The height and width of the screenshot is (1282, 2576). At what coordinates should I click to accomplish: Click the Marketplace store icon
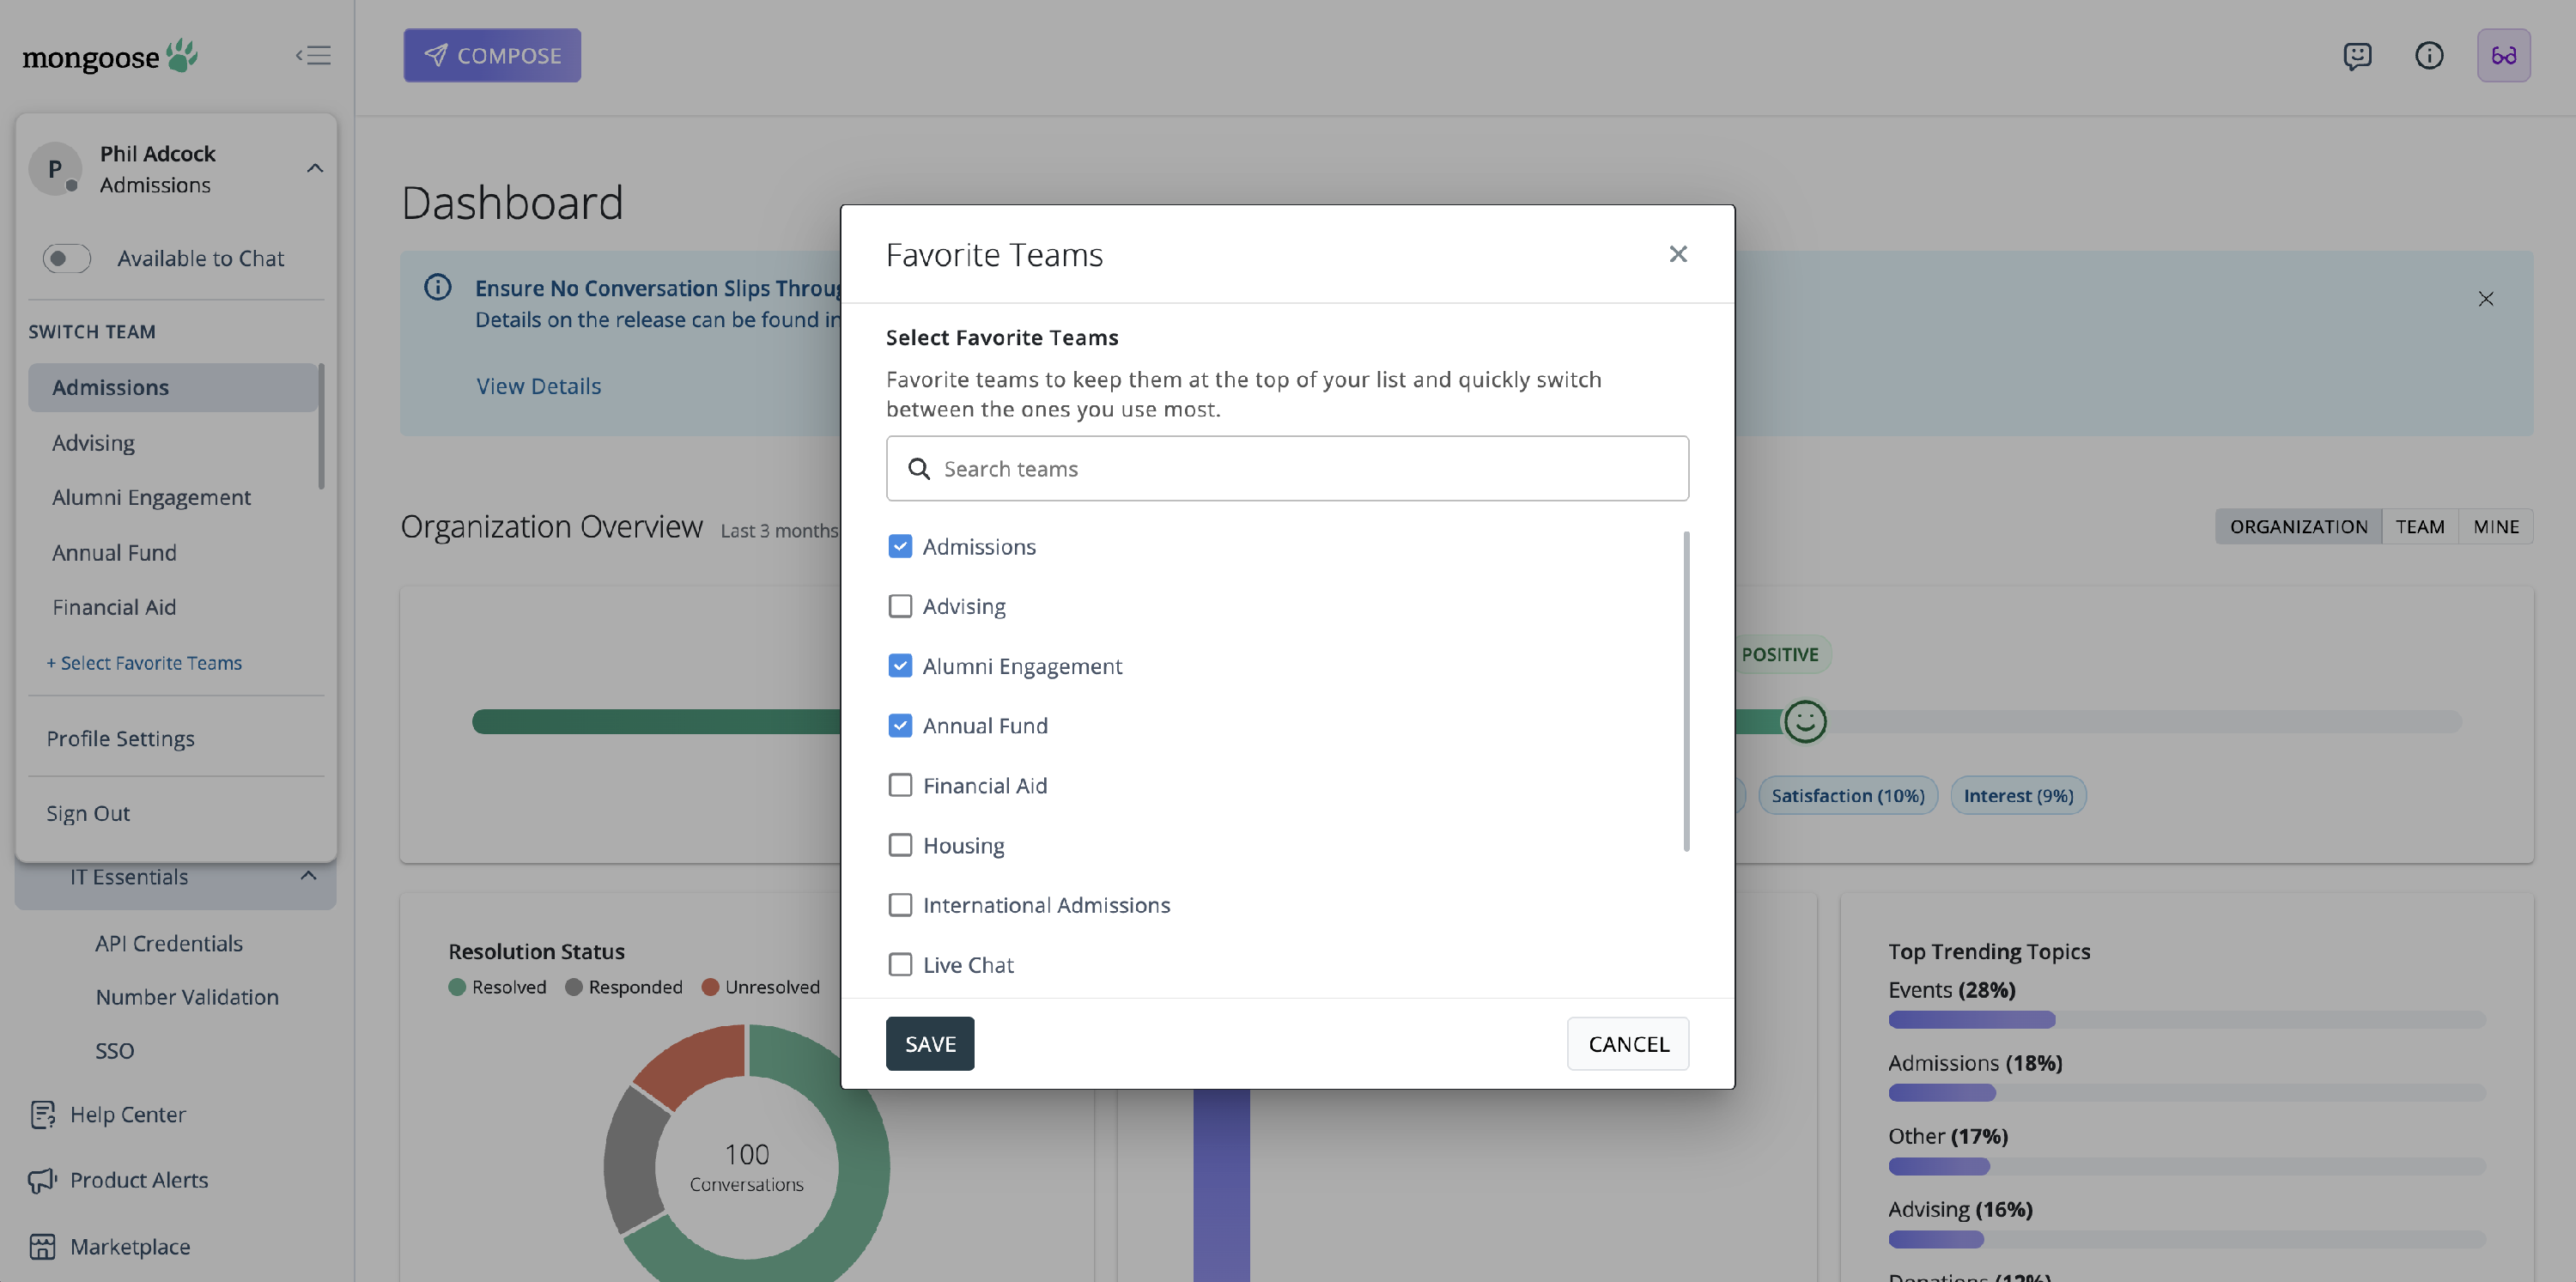coord(42,1246)
